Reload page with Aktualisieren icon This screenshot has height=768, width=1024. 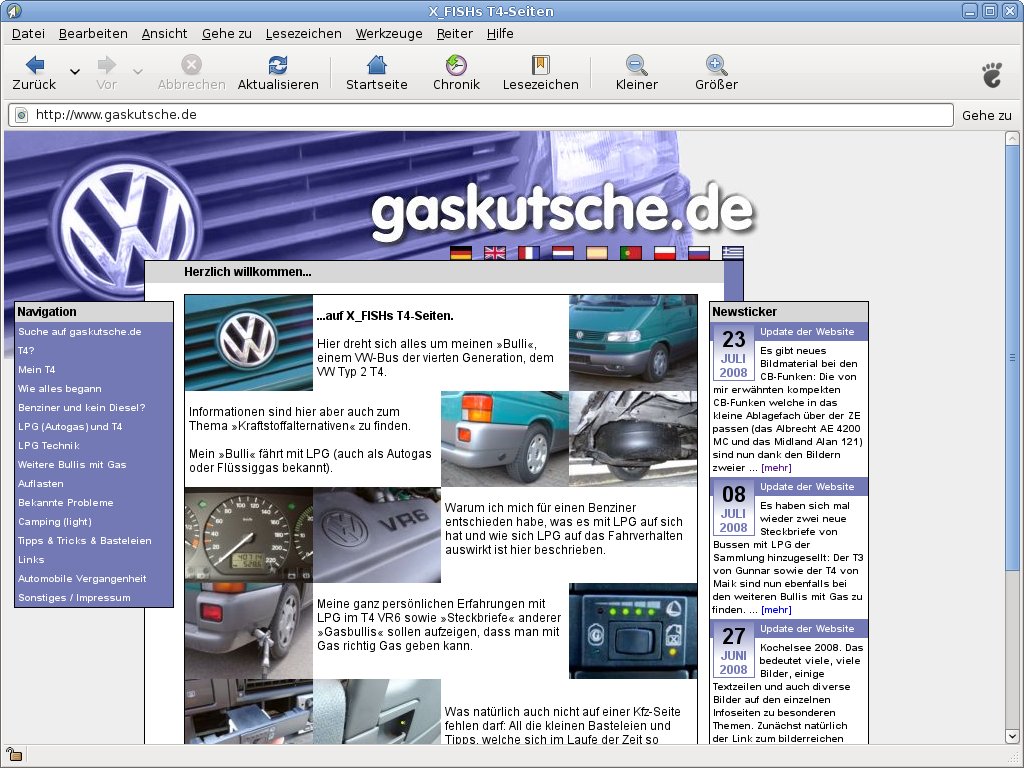pyautogui.click(x=278, y=64)
